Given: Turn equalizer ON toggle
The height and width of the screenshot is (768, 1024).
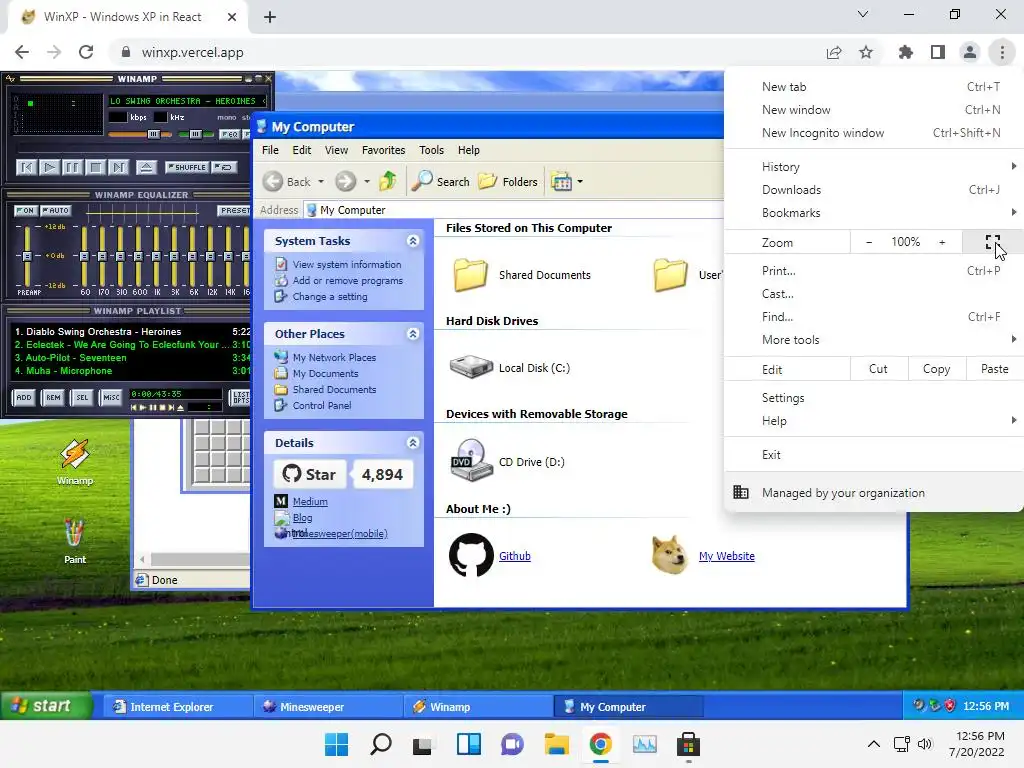Looking at the screenshot, I should (25, 210).
